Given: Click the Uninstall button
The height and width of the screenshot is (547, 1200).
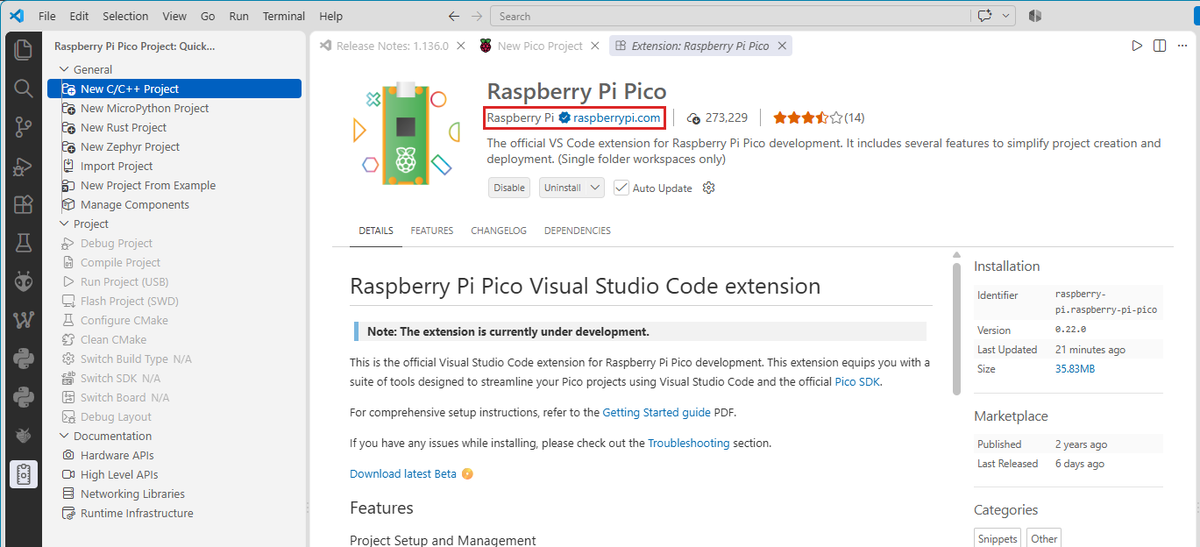Looking at the screenshot, I should [562, 188].
